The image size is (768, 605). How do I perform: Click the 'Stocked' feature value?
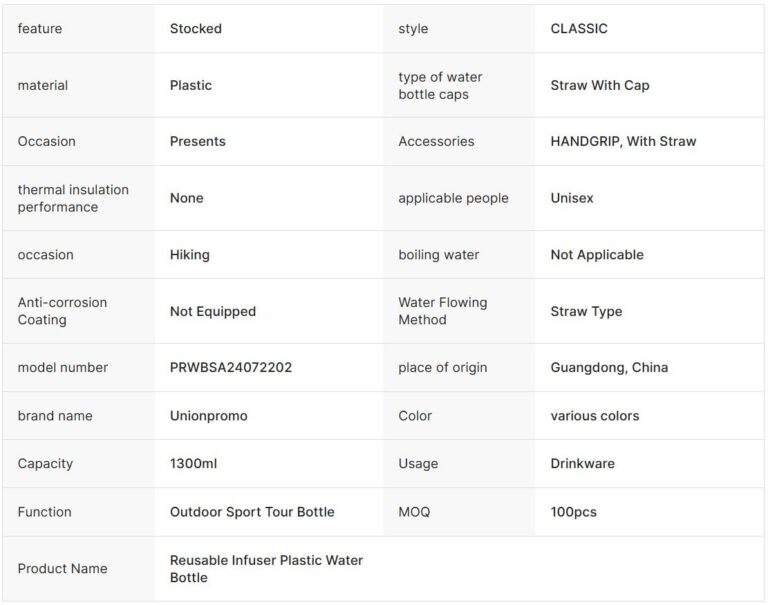coord(196,29)
